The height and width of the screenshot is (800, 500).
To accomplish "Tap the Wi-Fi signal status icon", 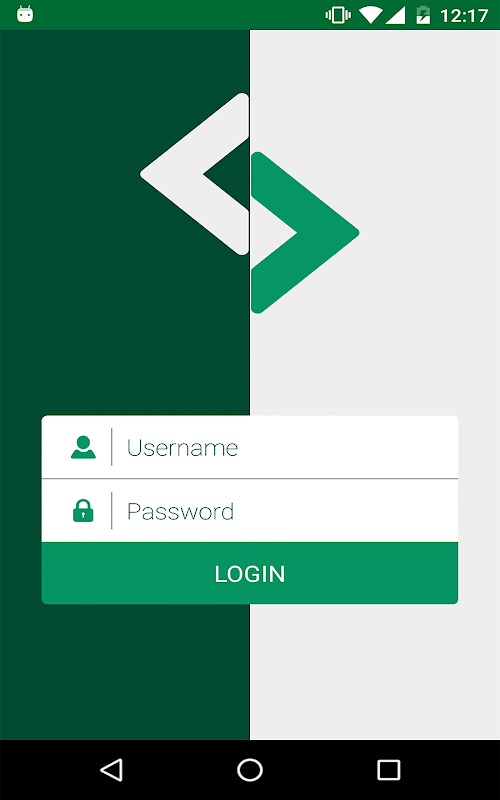I will pyautogui.click(x=371, y=15).
